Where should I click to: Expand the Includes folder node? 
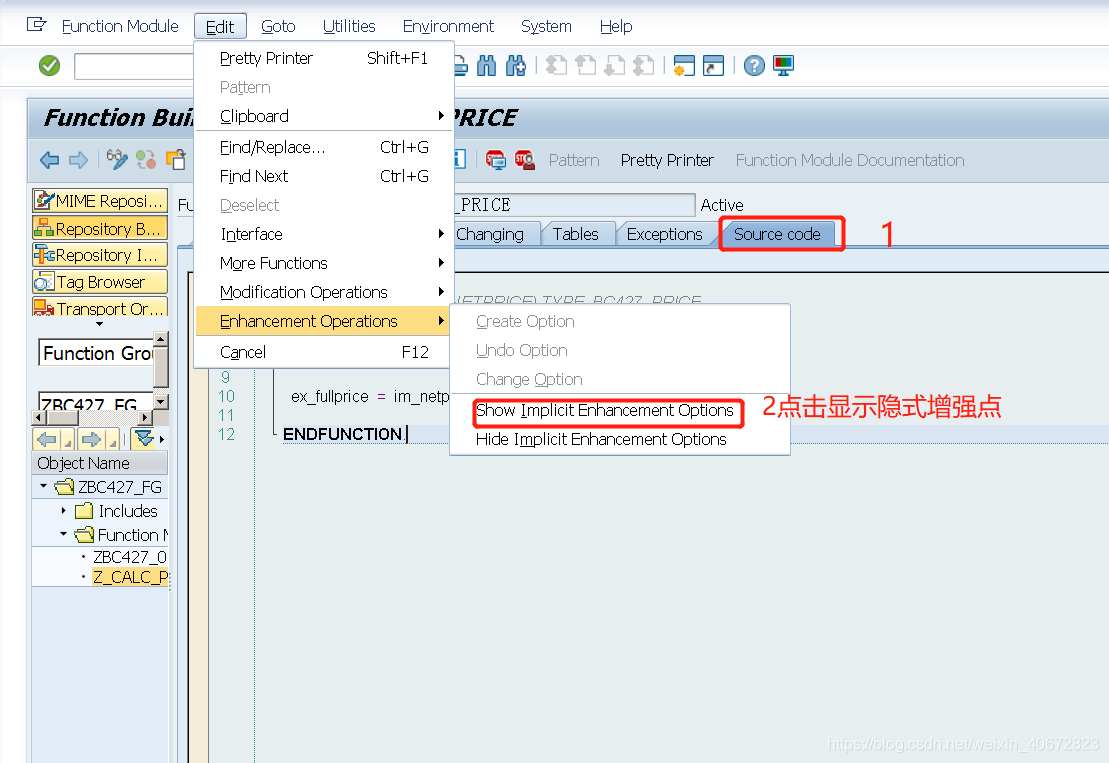click(x=64, y=511)
